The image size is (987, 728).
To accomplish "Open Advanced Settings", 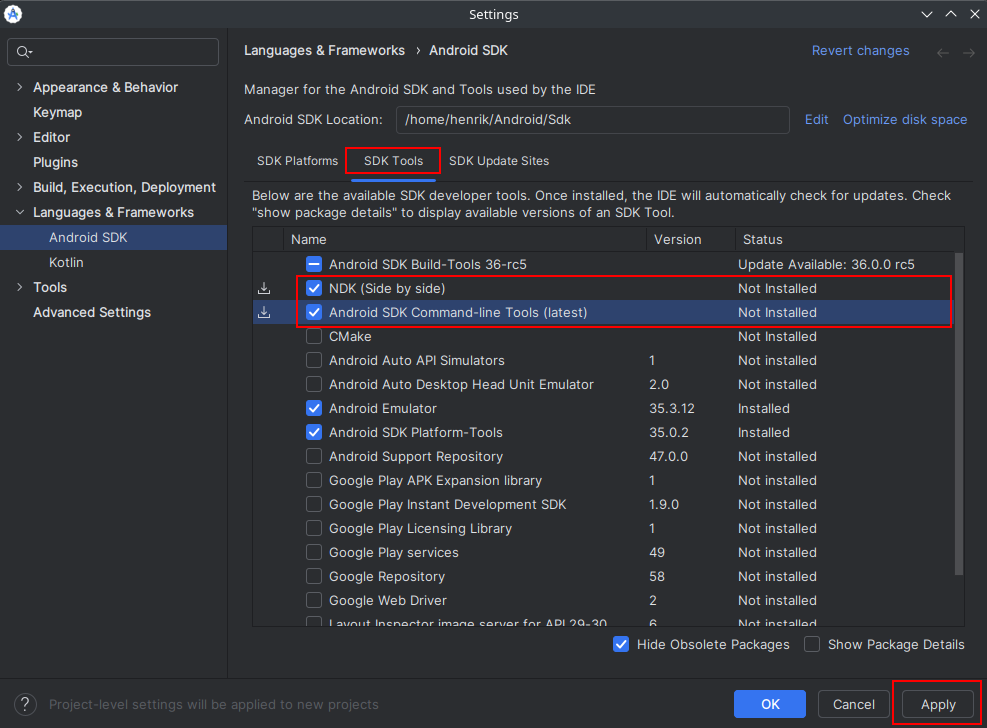I will point(92,312).
